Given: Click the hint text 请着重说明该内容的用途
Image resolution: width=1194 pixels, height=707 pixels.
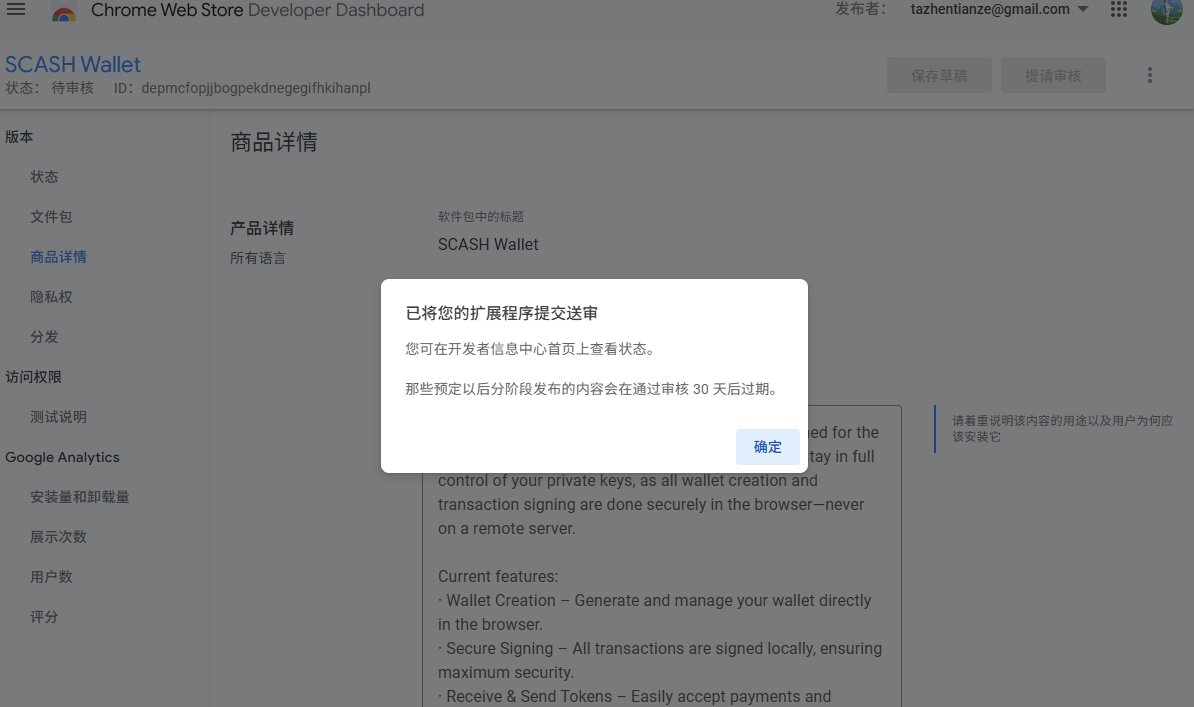Looking at the screenshot, I should [1062, 428].
